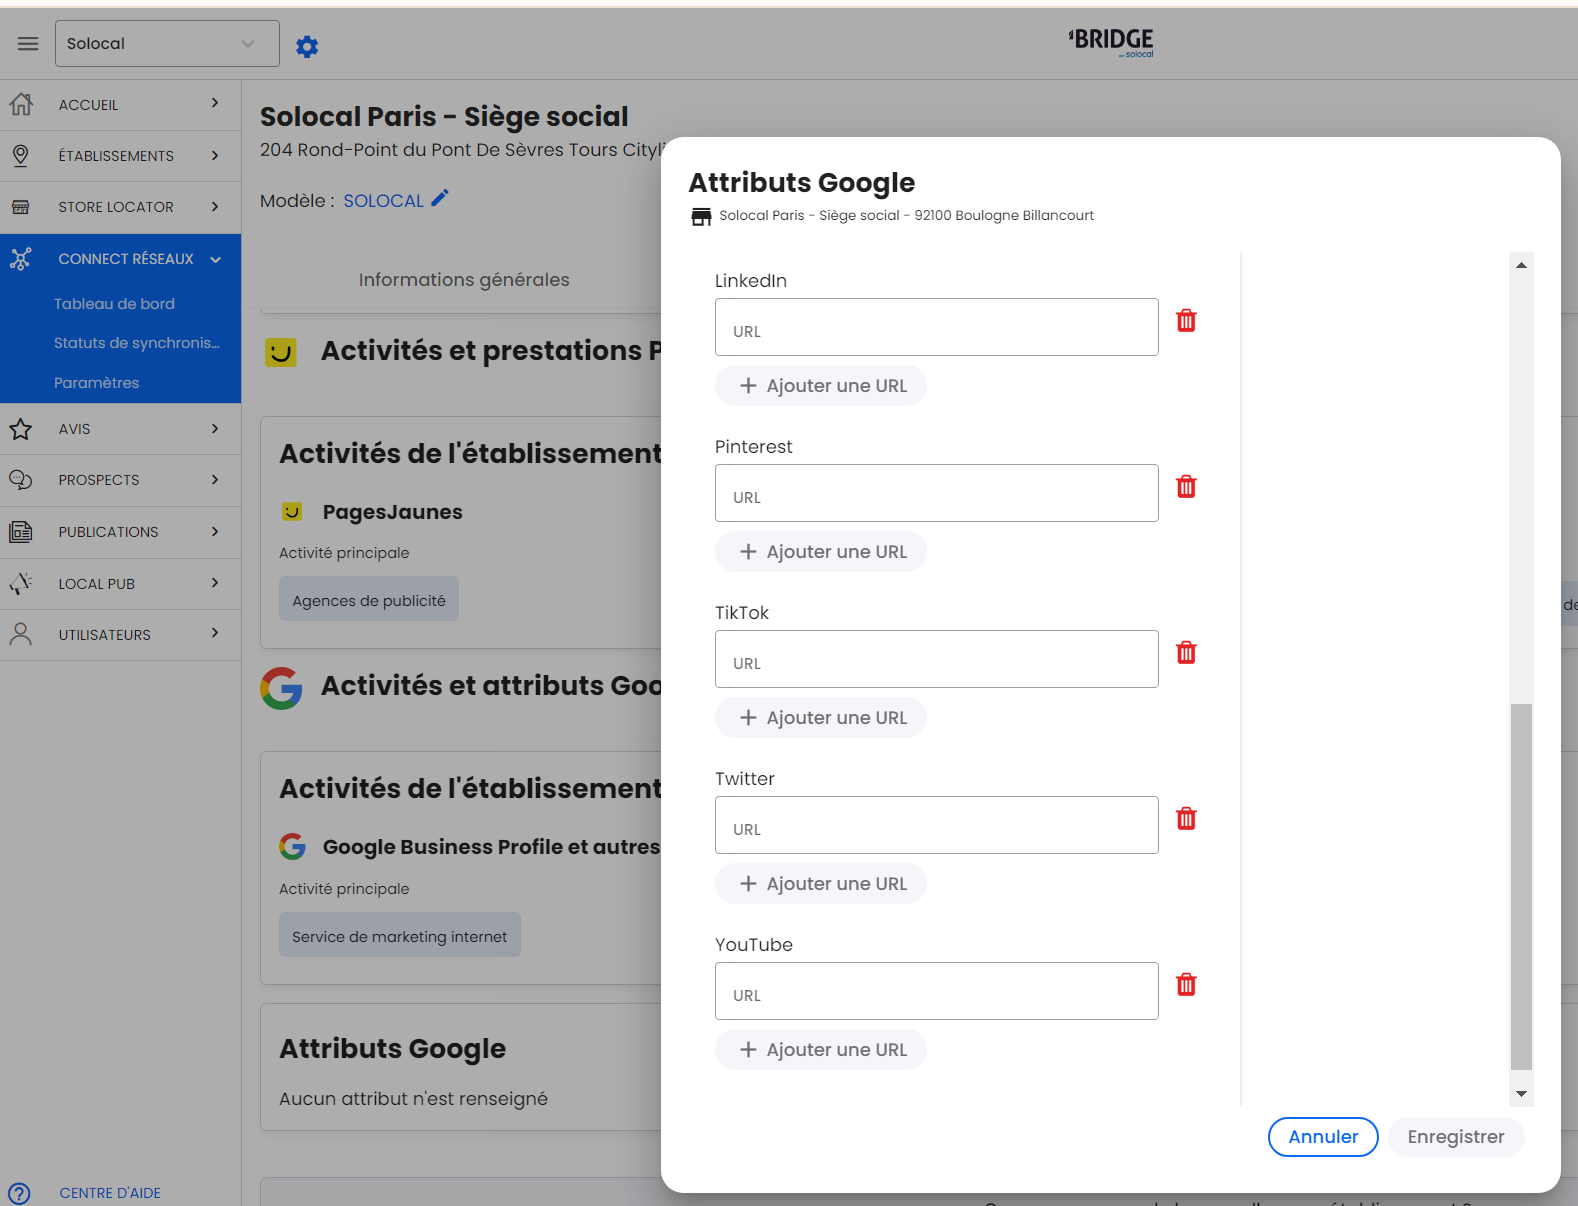Click the Centre d'aide question mark icon
The height and width of the screenshot is (1206, 1578).
[x=19, y=1193]
